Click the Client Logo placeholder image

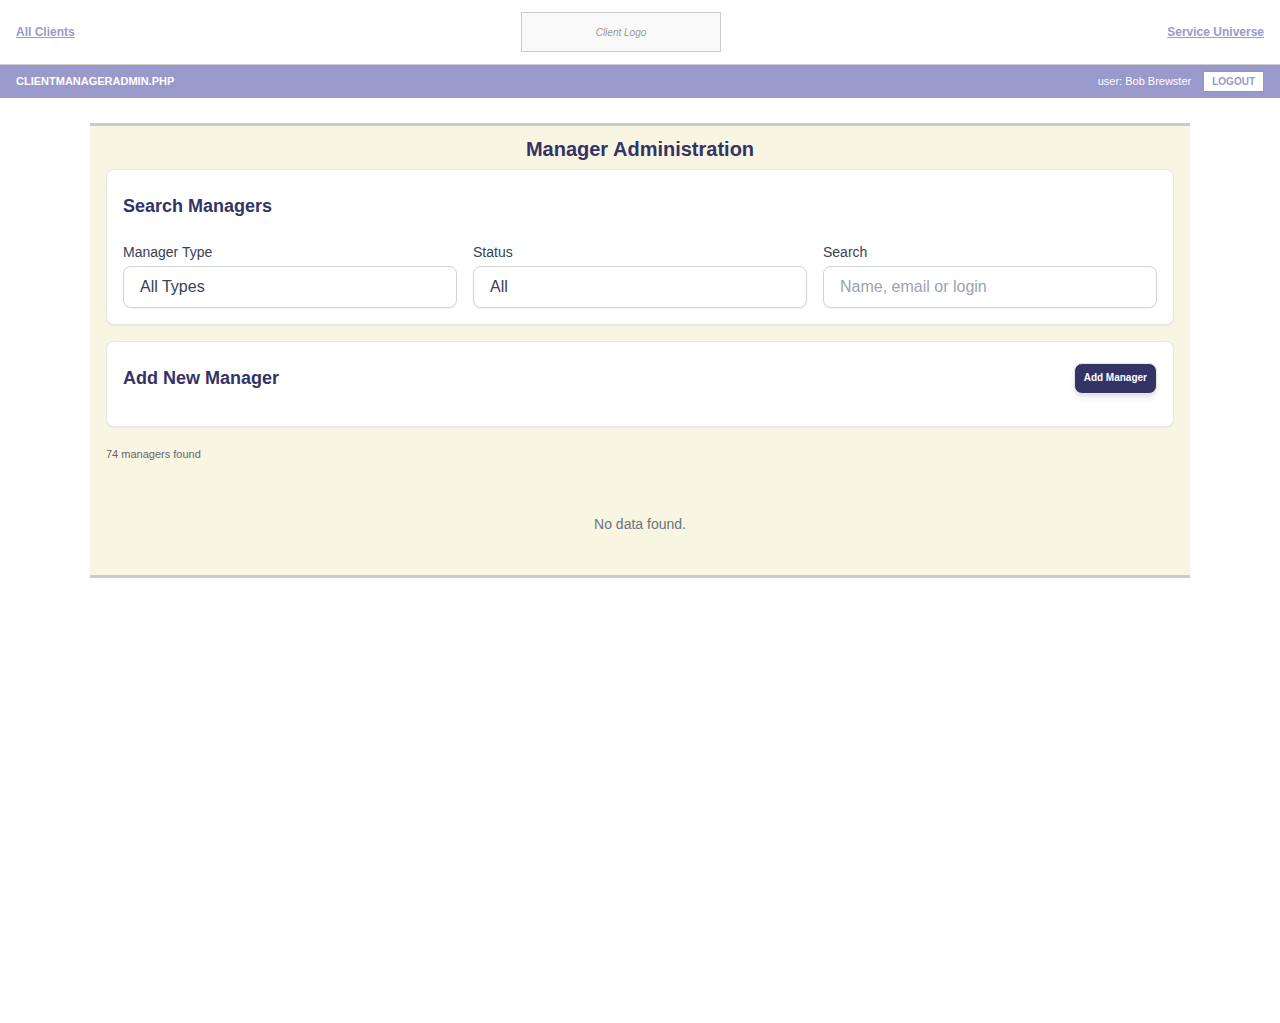(x=621, y=32)
